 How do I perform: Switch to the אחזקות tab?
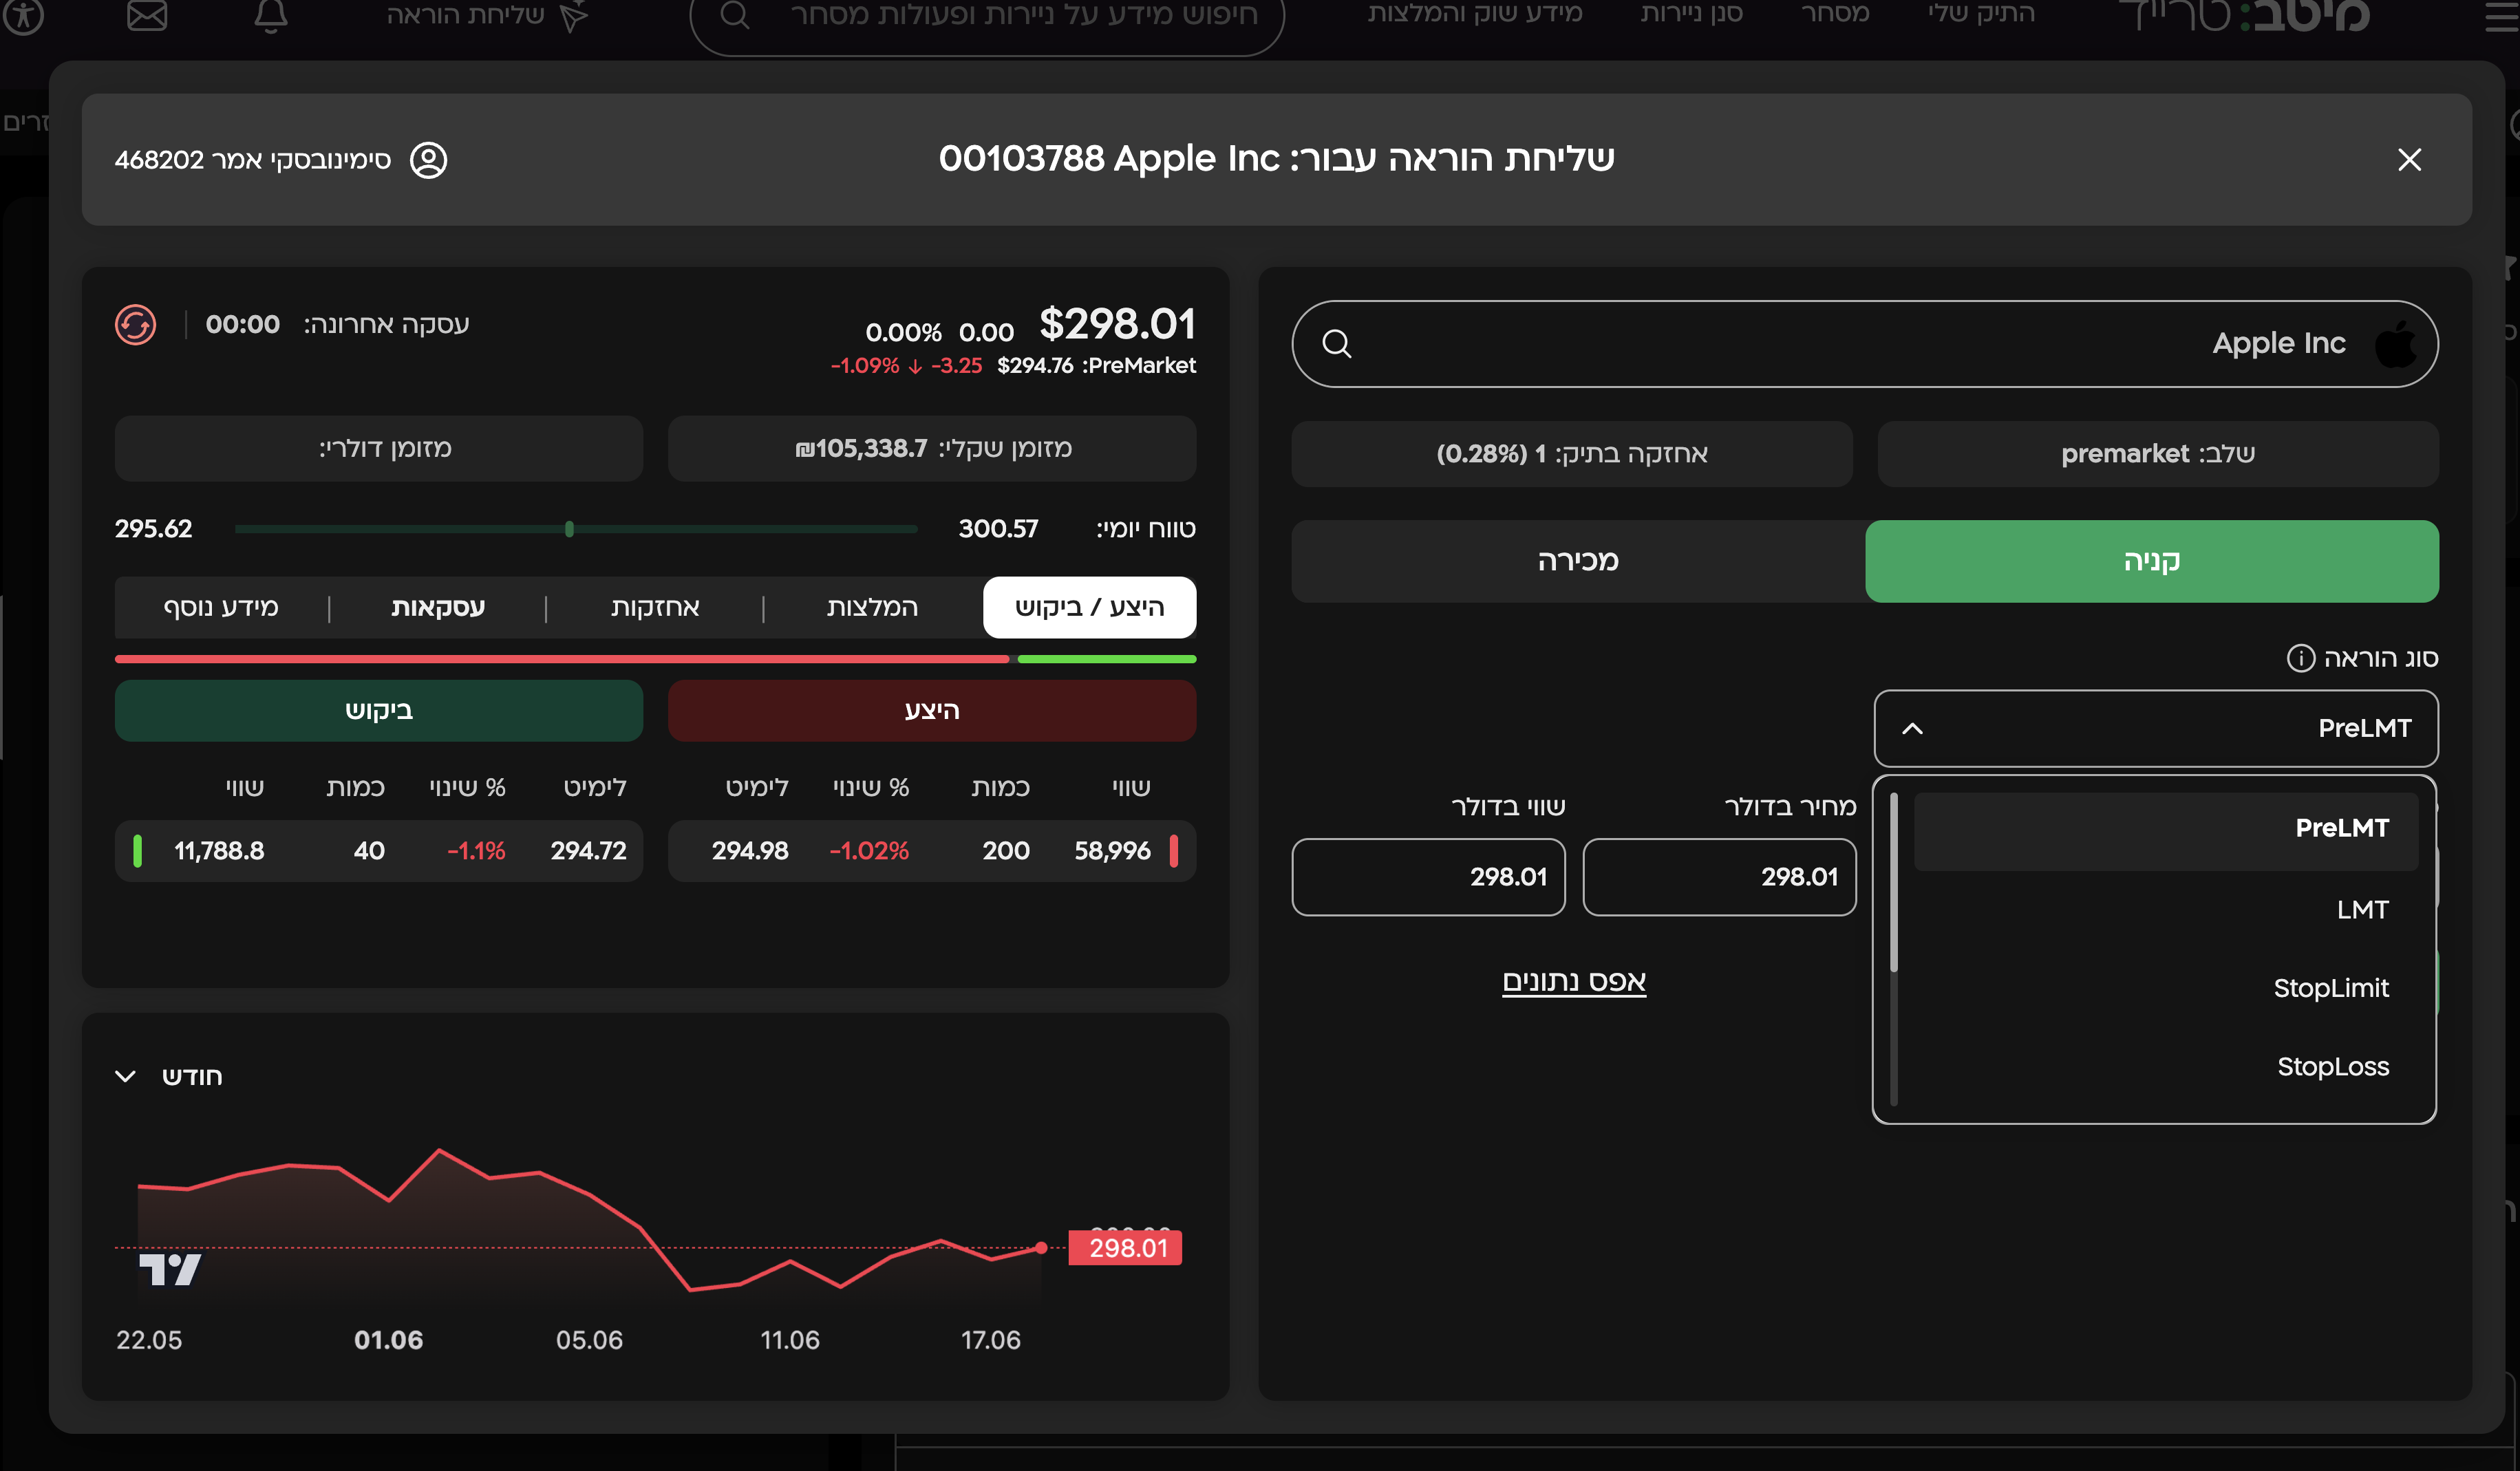click(655, 607)
